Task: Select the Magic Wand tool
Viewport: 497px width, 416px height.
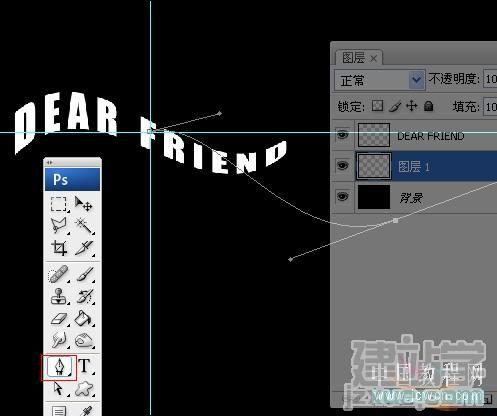Action: (x=83, y=226)
